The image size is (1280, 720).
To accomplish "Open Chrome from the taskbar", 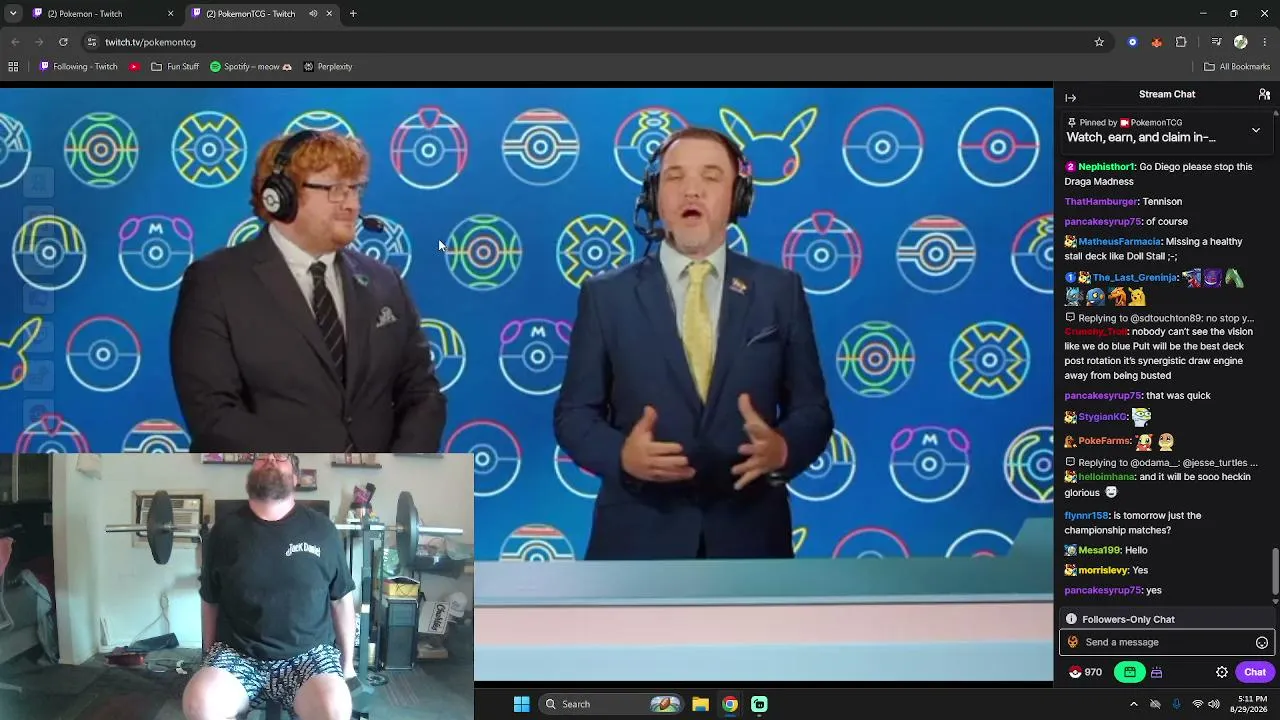I will click(730, 704).
